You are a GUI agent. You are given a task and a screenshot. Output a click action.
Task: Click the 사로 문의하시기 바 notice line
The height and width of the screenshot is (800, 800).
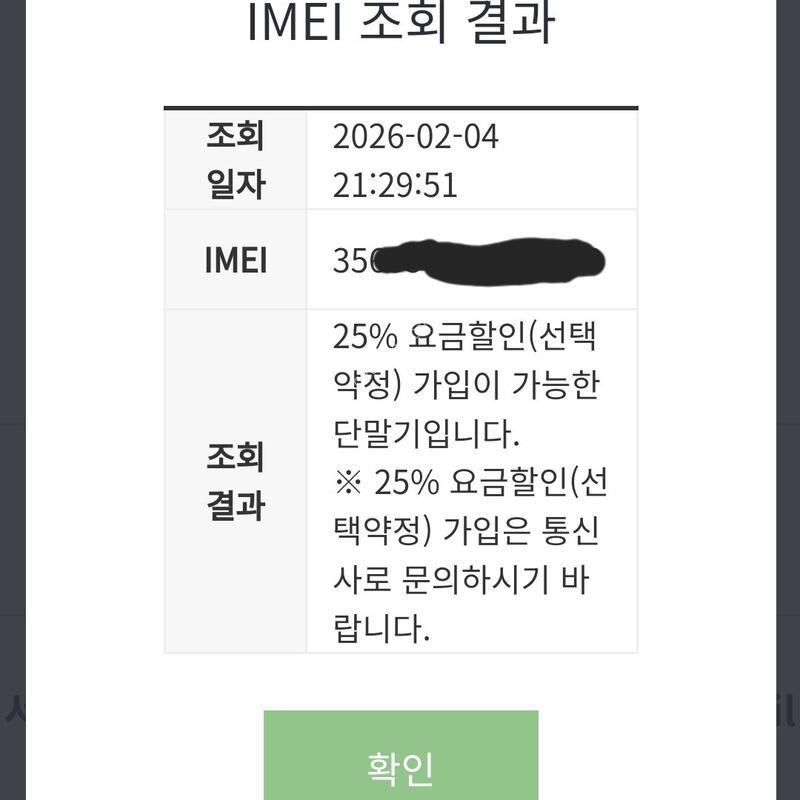click(x=465, y=582)
